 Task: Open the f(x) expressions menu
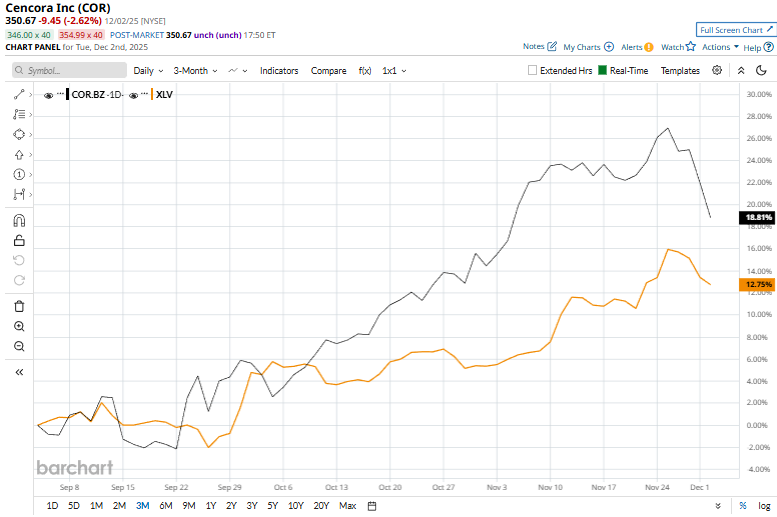[x=365, y=71]
